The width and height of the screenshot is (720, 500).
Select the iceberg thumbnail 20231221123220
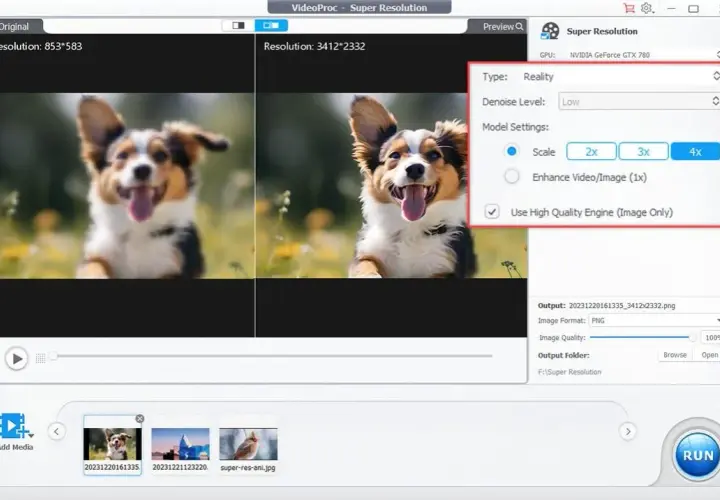(x=180, y=444)
